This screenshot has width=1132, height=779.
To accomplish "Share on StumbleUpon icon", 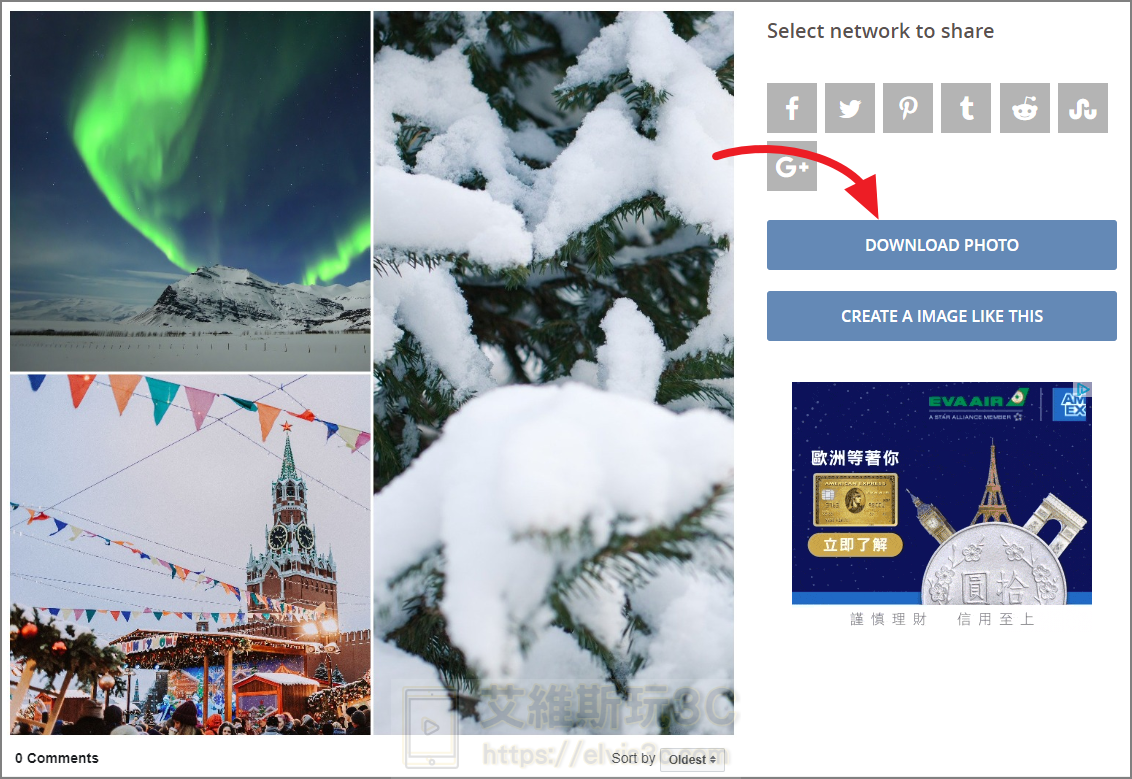I will tap(1083, 108).
